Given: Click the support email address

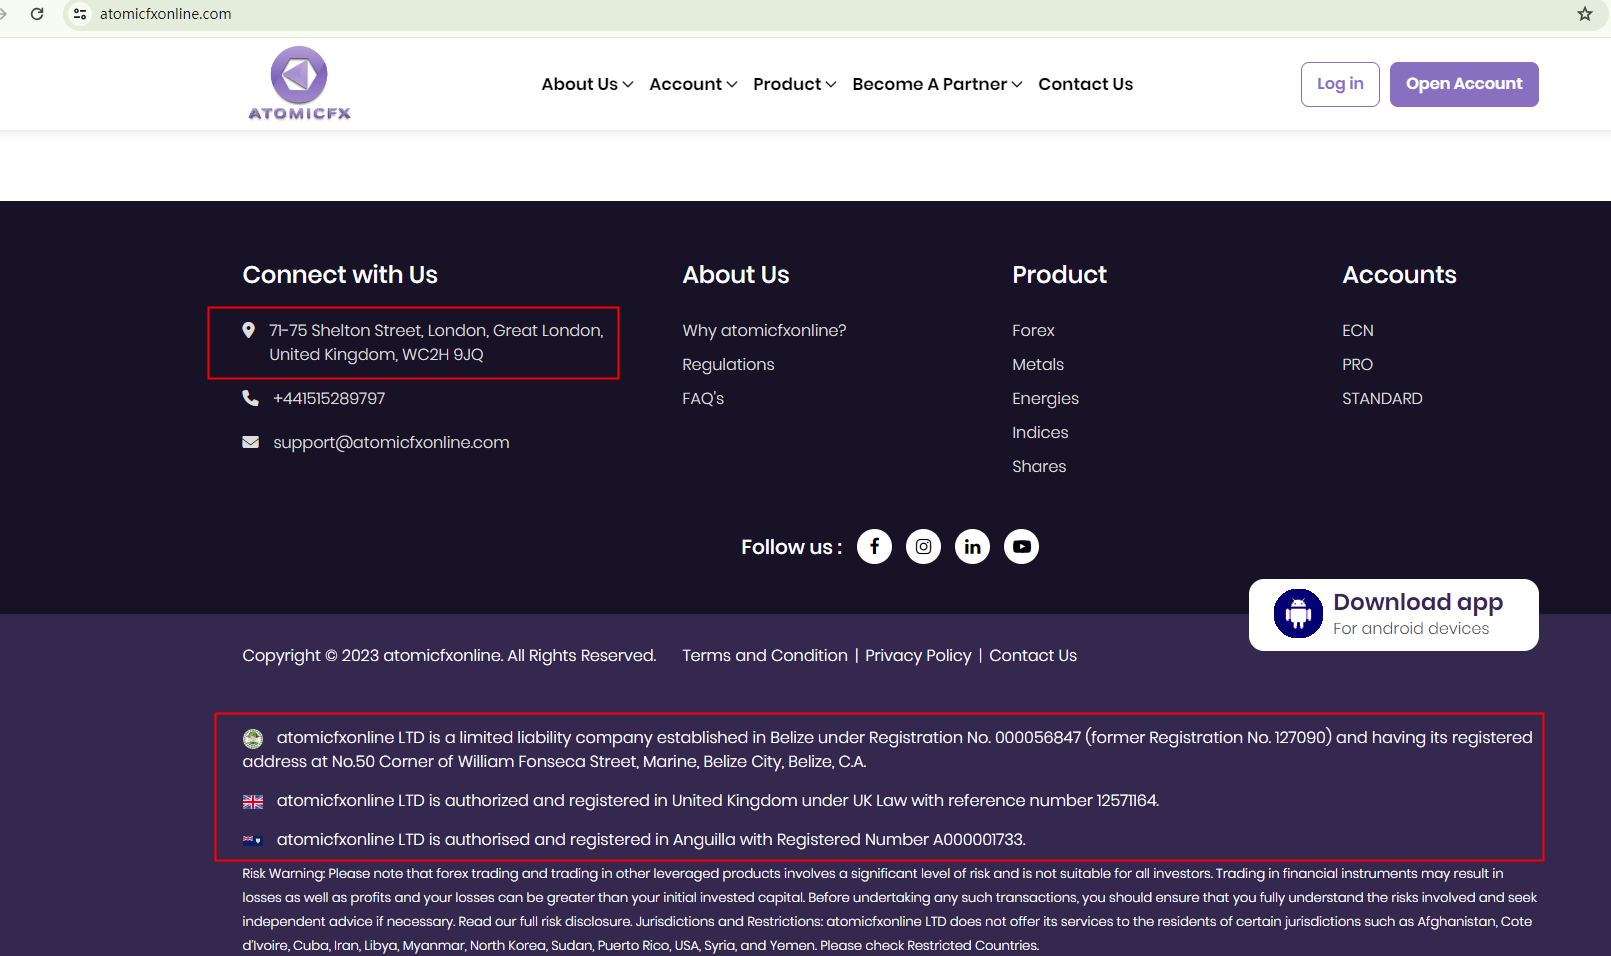Looking at the screenshot, I should 391,442.
